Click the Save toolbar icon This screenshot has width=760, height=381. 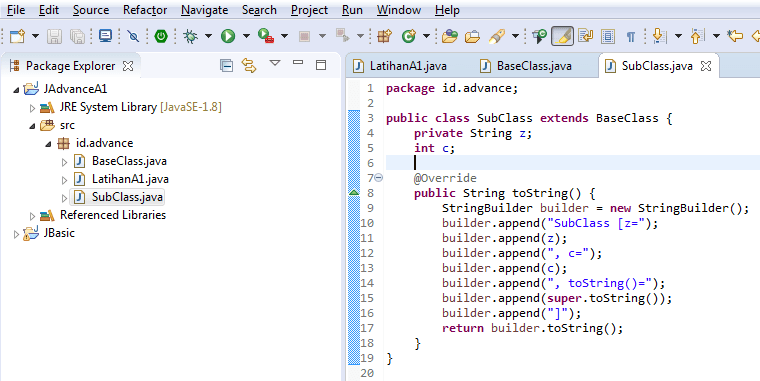[x=54, y=36]
